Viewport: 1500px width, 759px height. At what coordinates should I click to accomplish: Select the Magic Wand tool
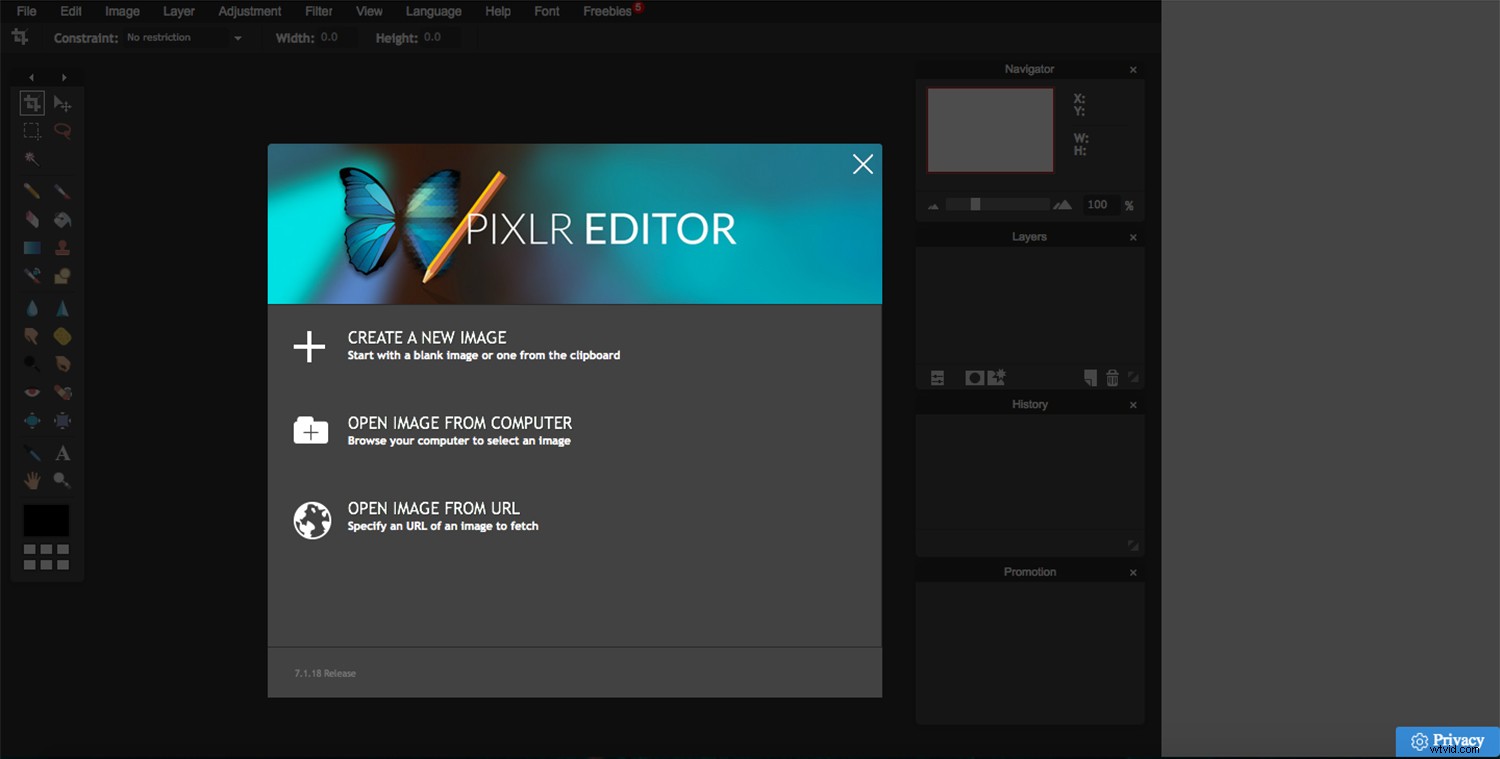tap(31, 158)
